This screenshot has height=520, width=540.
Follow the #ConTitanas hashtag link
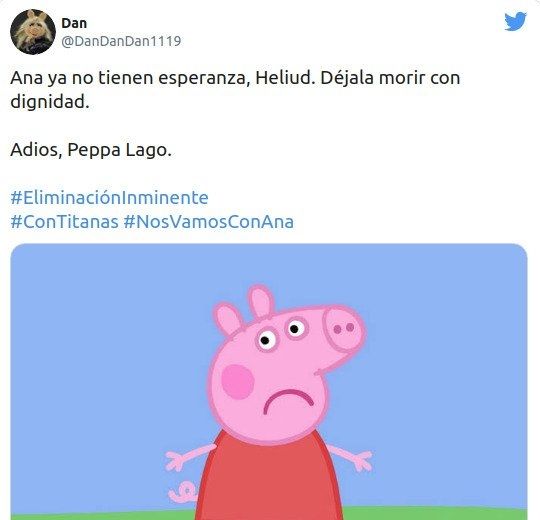[64, 221]
